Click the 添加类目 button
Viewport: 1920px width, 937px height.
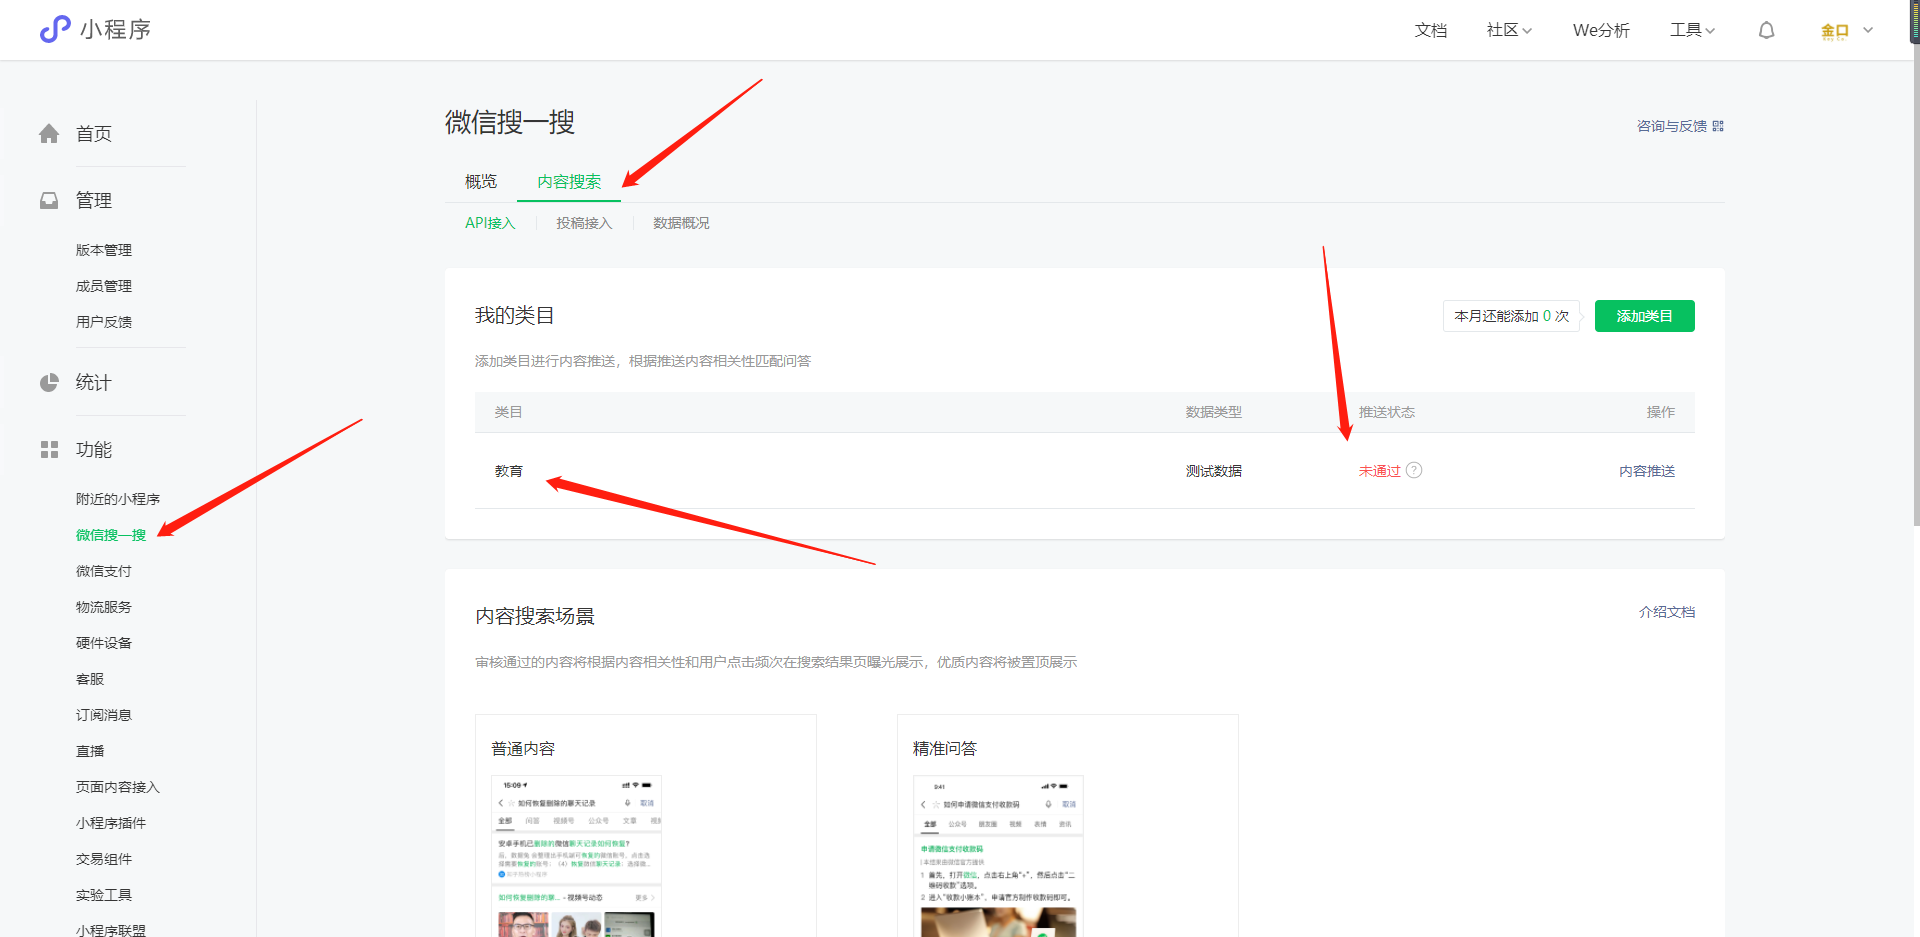(1645, 316)
